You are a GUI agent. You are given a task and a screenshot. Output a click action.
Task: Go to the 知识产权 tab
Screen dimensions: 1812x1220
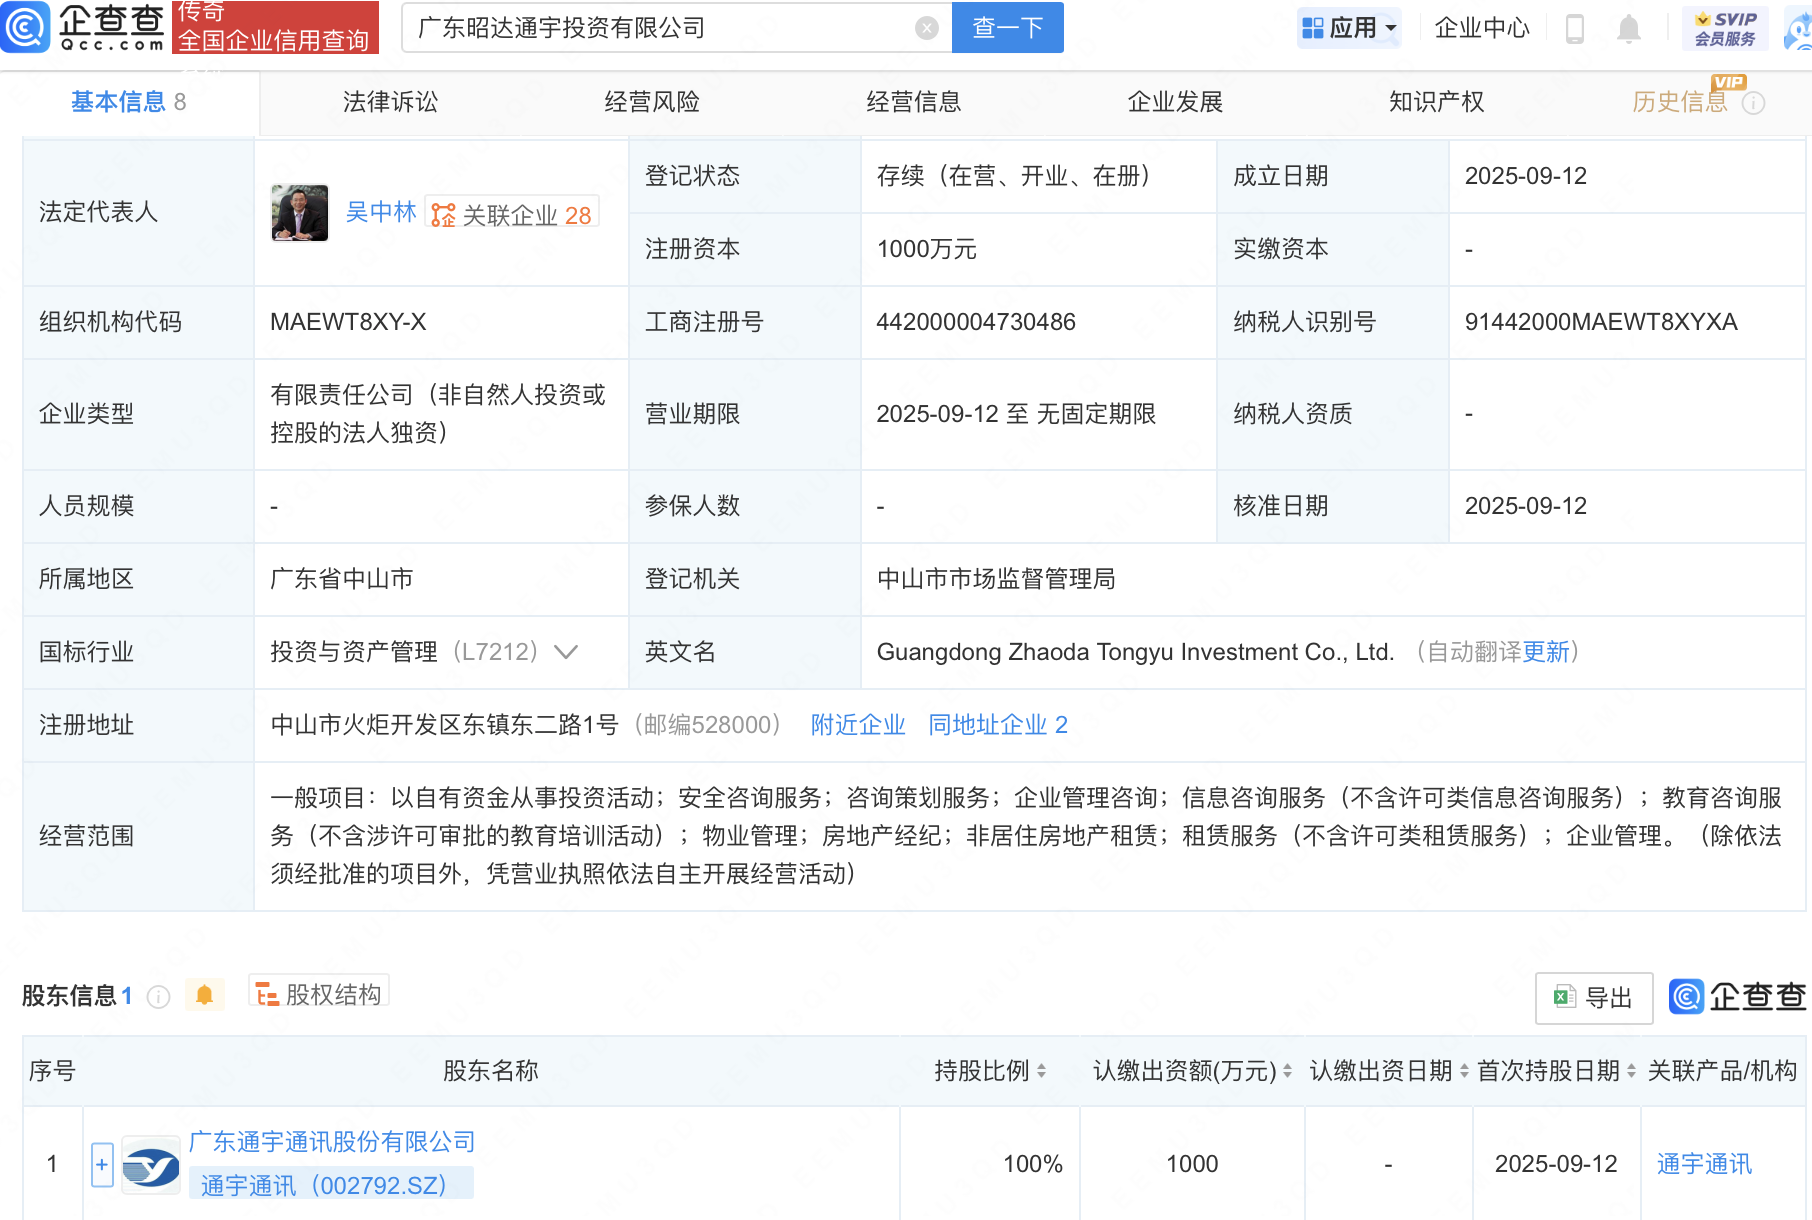point(1436,102)
